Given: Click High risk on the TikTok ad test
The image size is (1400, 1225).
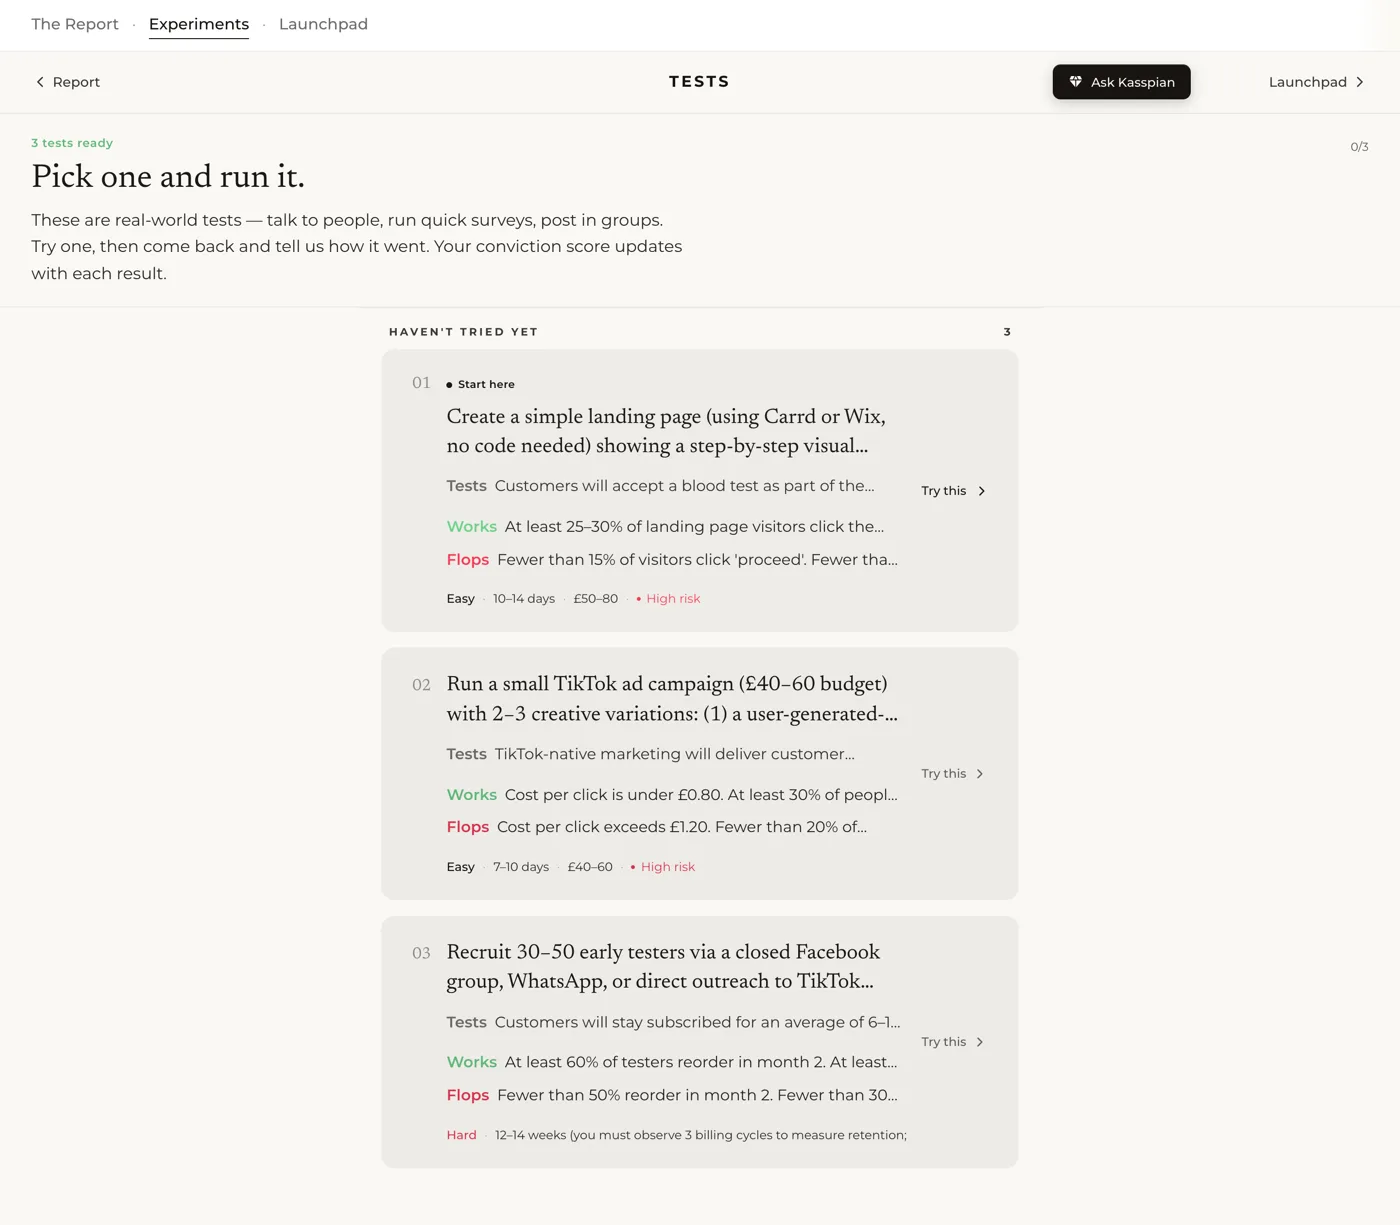Looking at the screenshot, I should pyautogui.click(x=663, y=867).
